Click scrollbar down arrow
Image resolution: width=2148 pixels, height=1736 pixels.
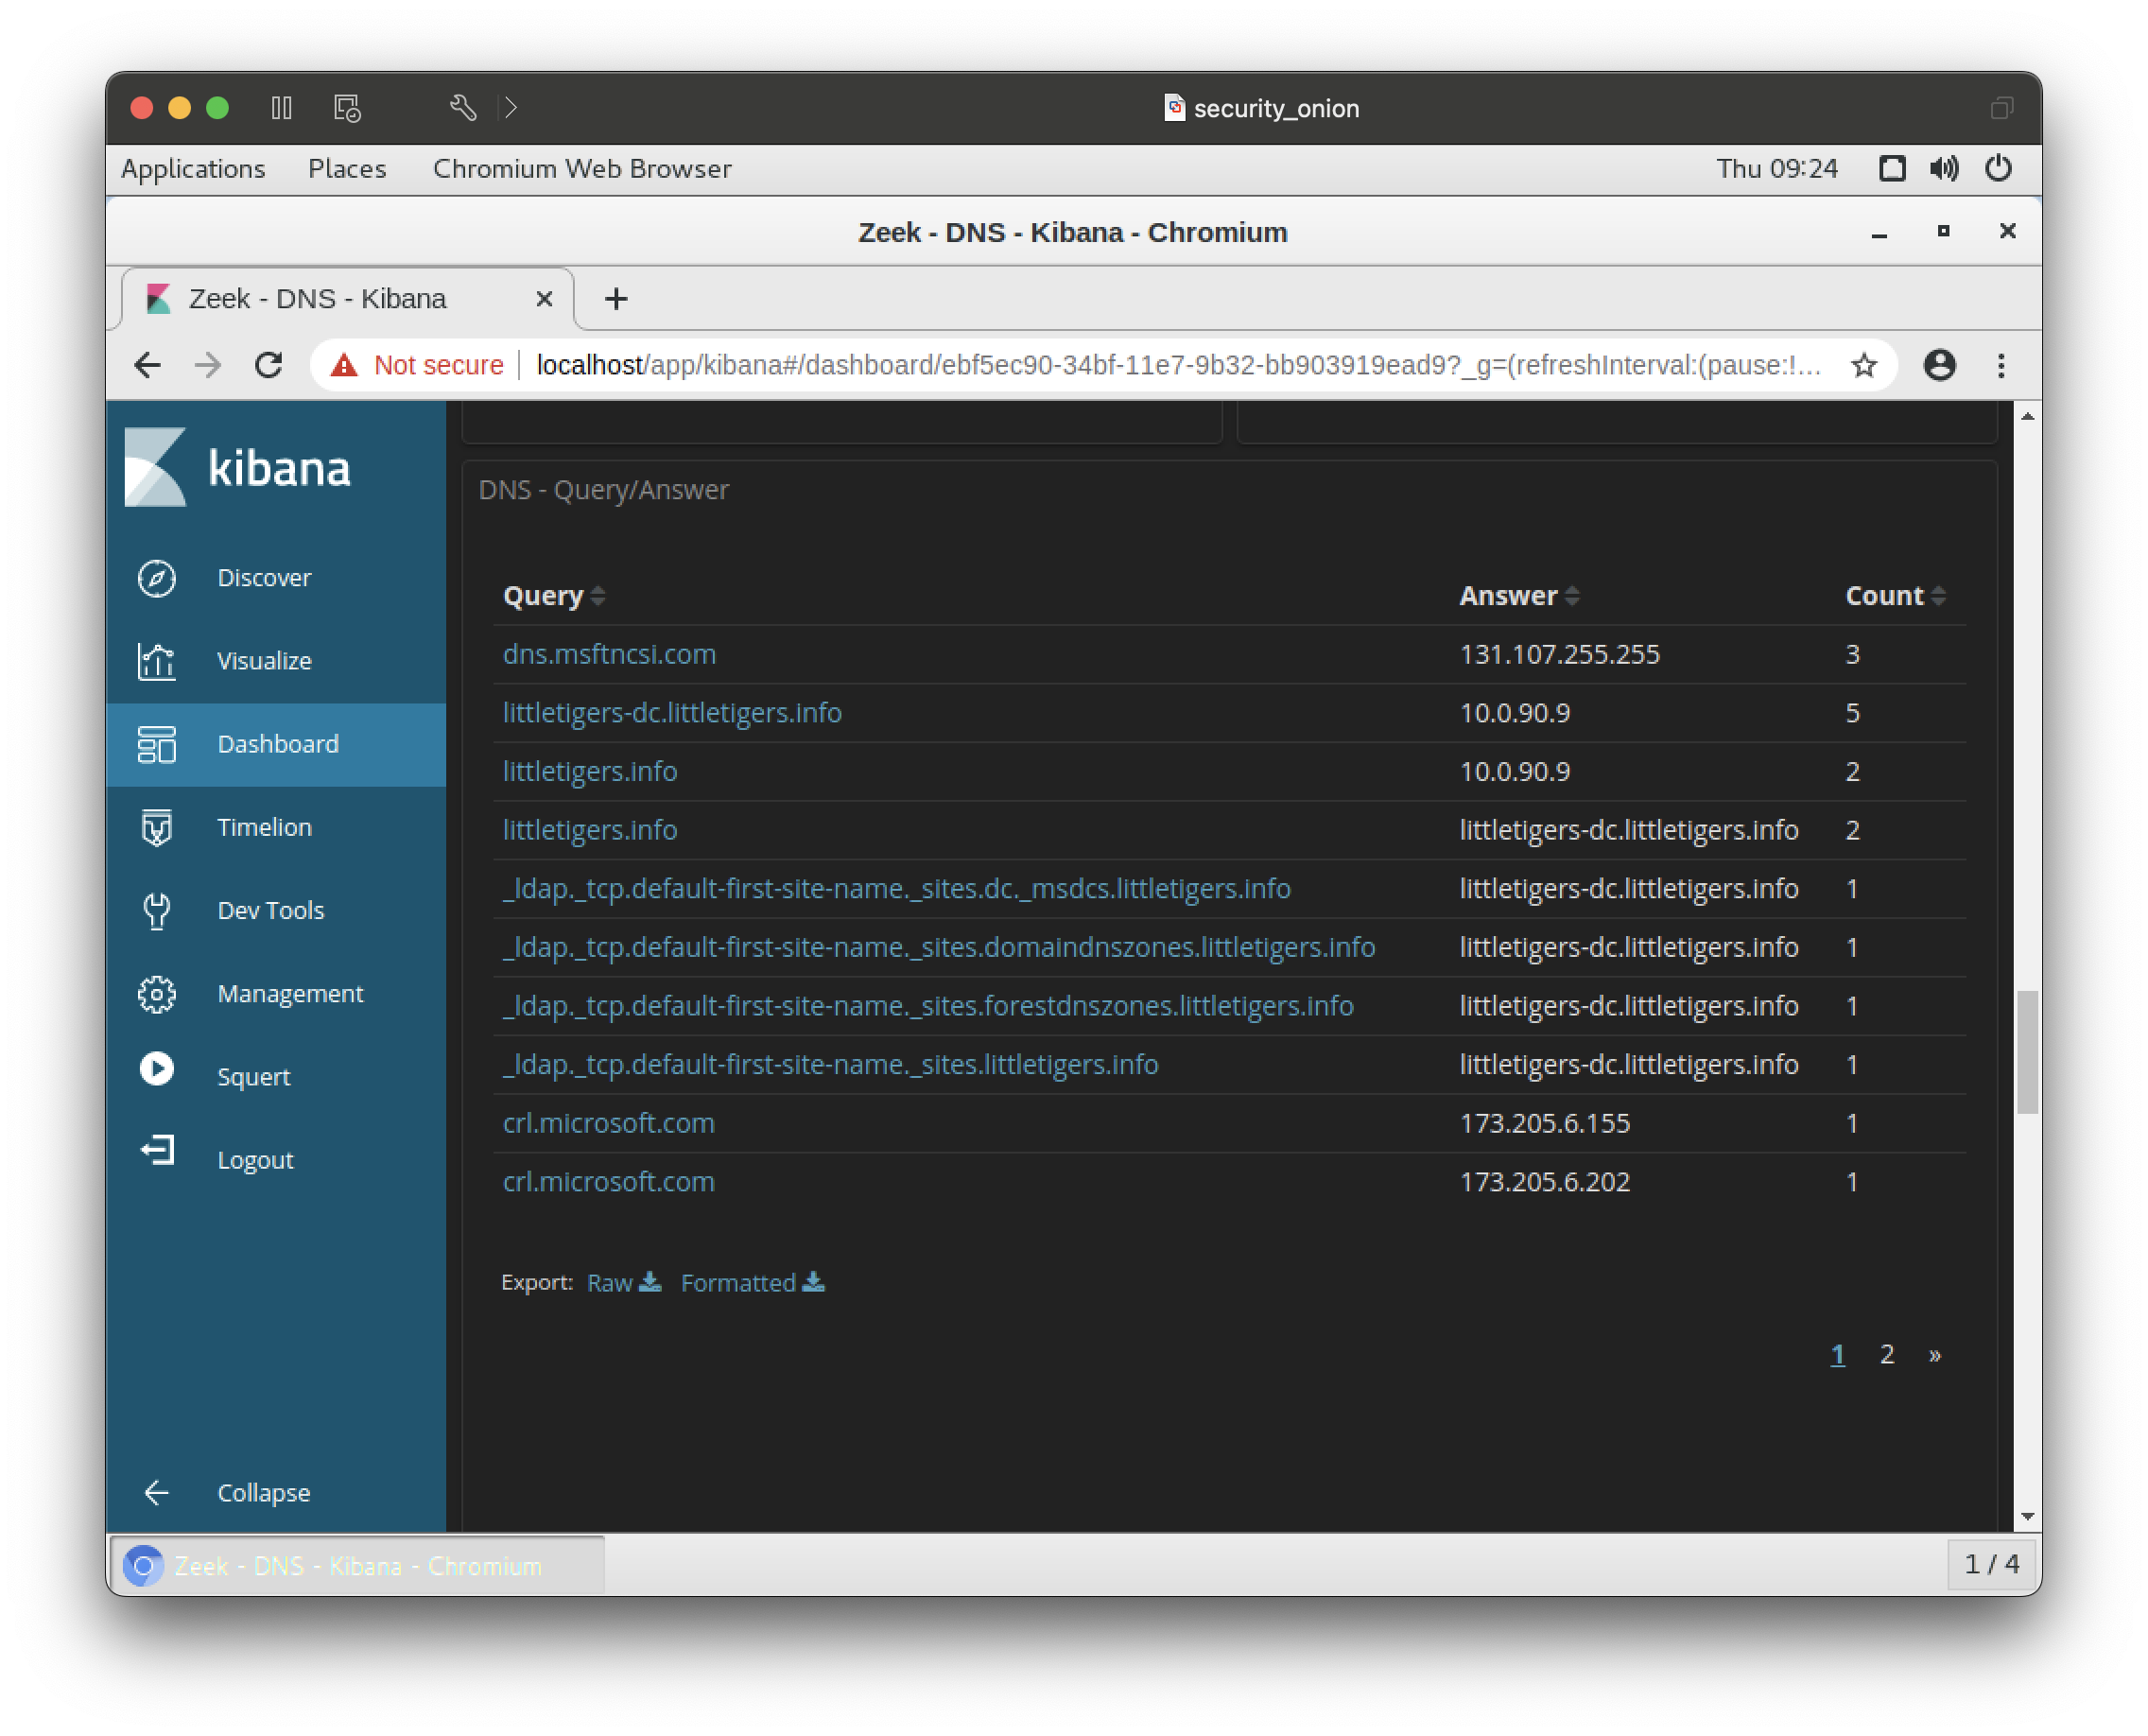coord(2026,1516)
